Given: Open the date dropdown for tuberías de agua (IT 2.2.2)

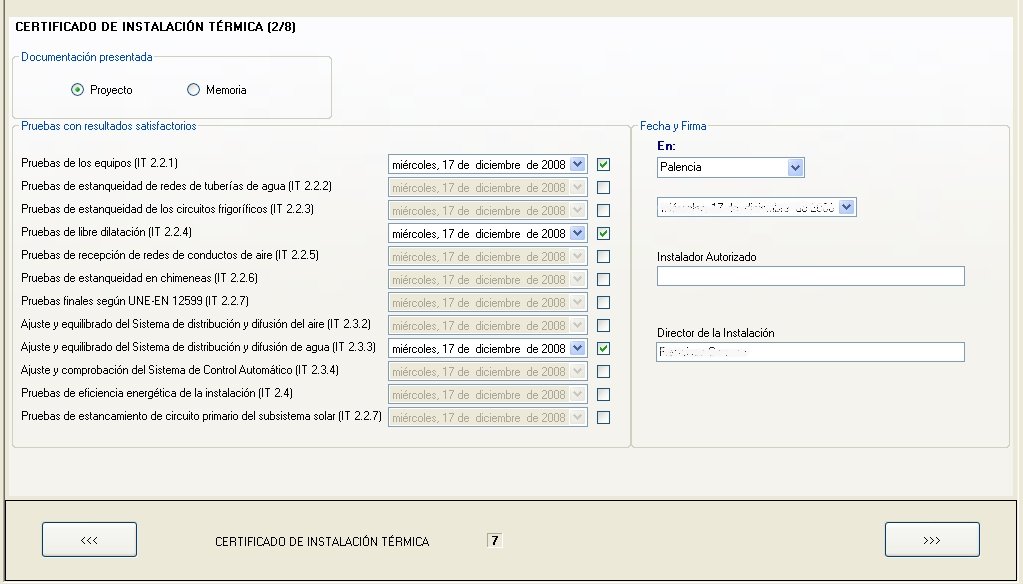Looking at the screenshot, I should click(577, 188).
